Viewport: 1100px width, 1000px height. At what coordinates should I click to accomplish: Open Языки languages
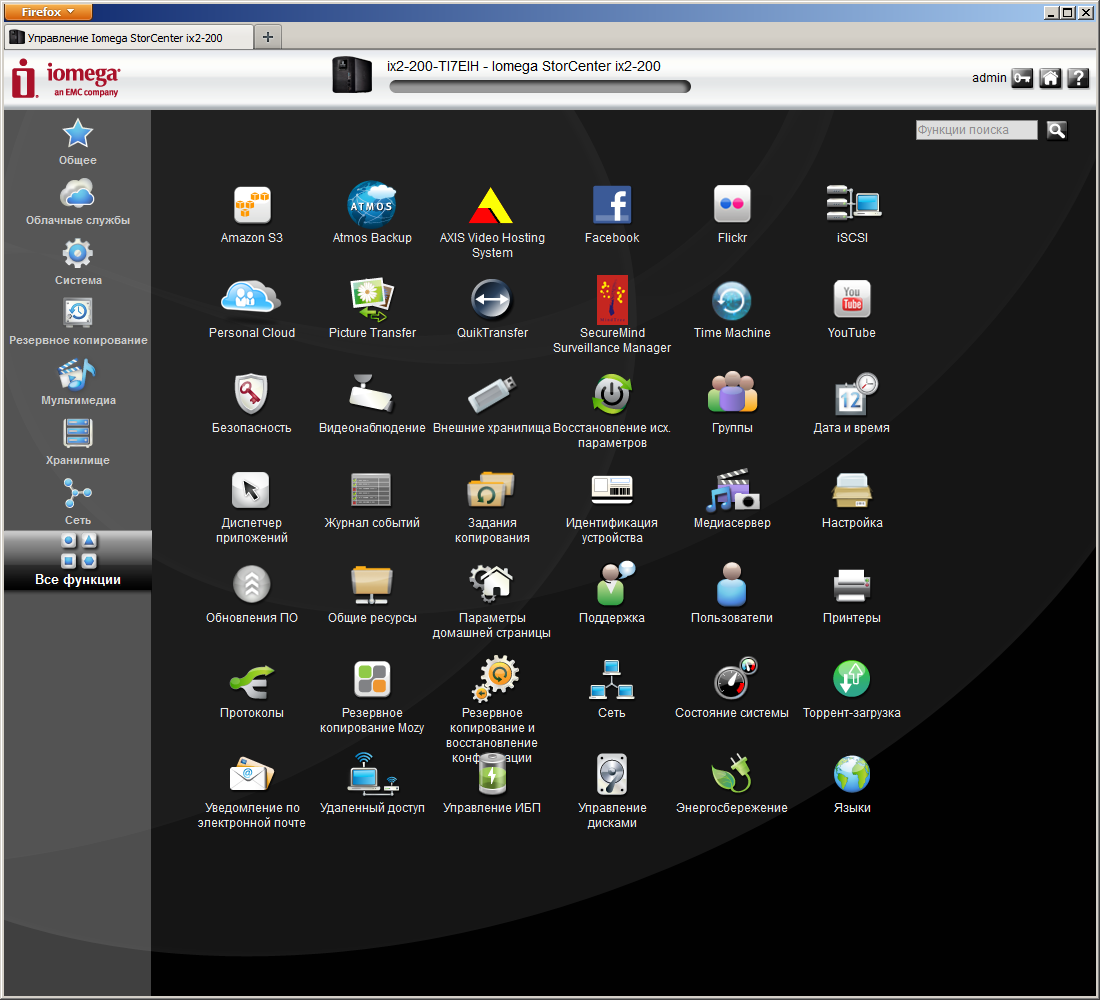point(852,775)
